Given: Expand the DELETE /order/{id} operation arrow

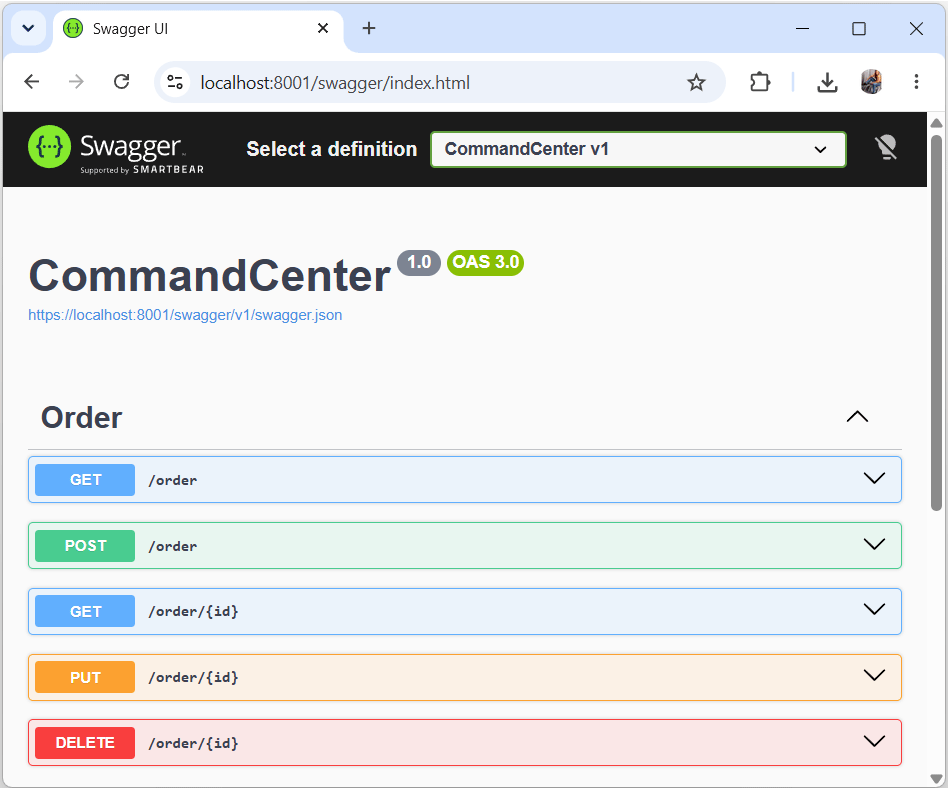Looking at the screenshot, I should pos(874,741).
